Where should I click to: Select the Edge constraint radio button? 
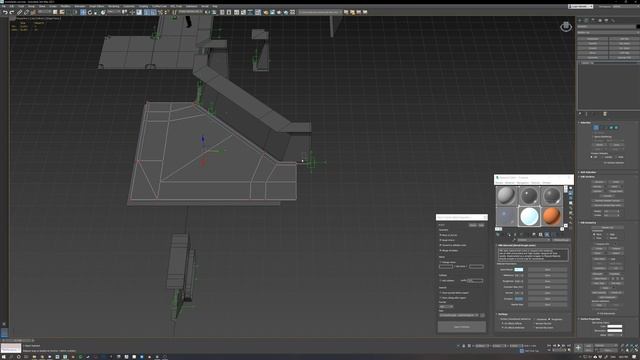(x=607, y=234)
